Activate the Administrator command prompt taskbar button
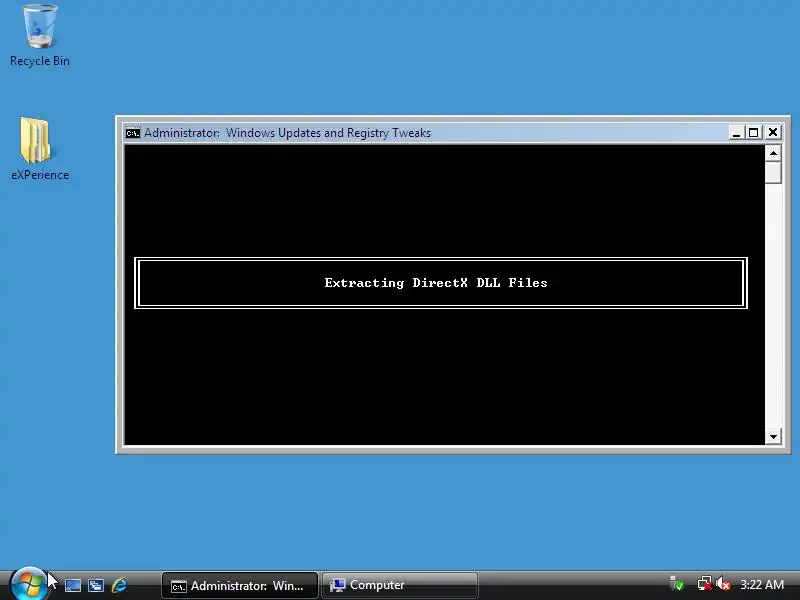Image resolution: width=800 pixels, height=600 pixels. click(240, 586)
